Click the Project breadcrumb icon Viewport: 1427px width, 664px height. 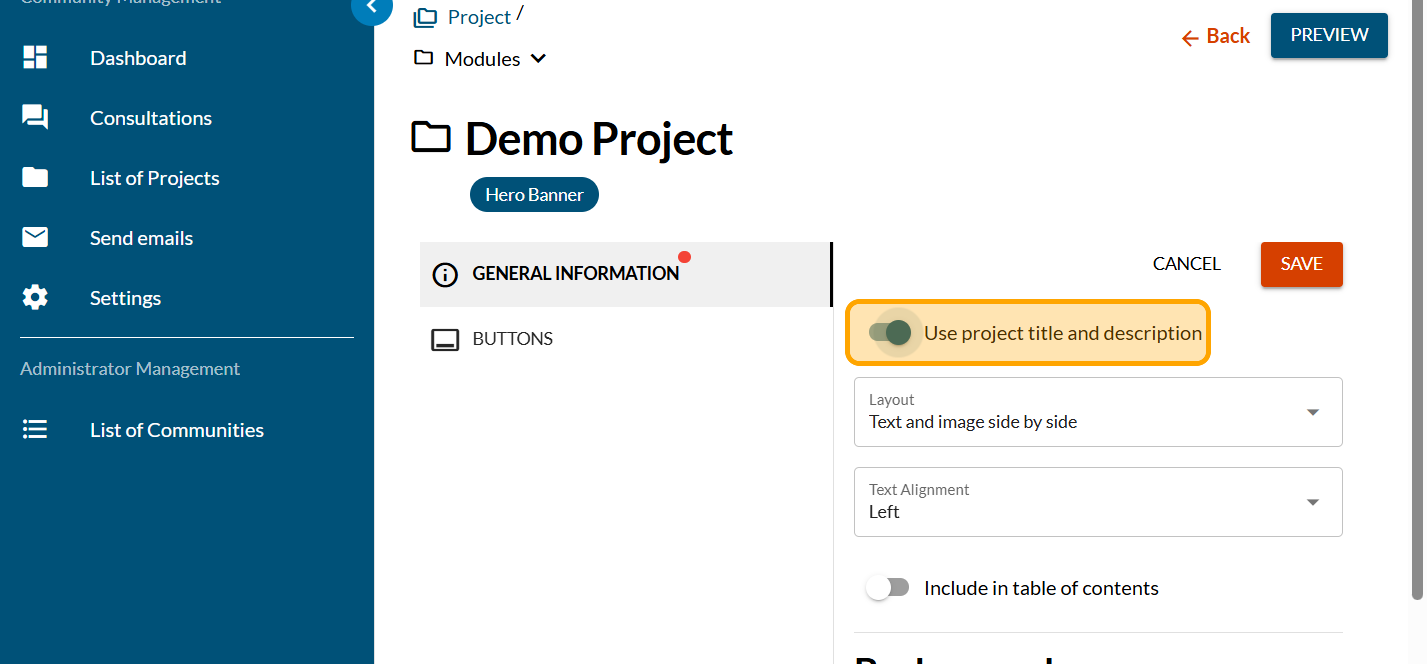426,18
